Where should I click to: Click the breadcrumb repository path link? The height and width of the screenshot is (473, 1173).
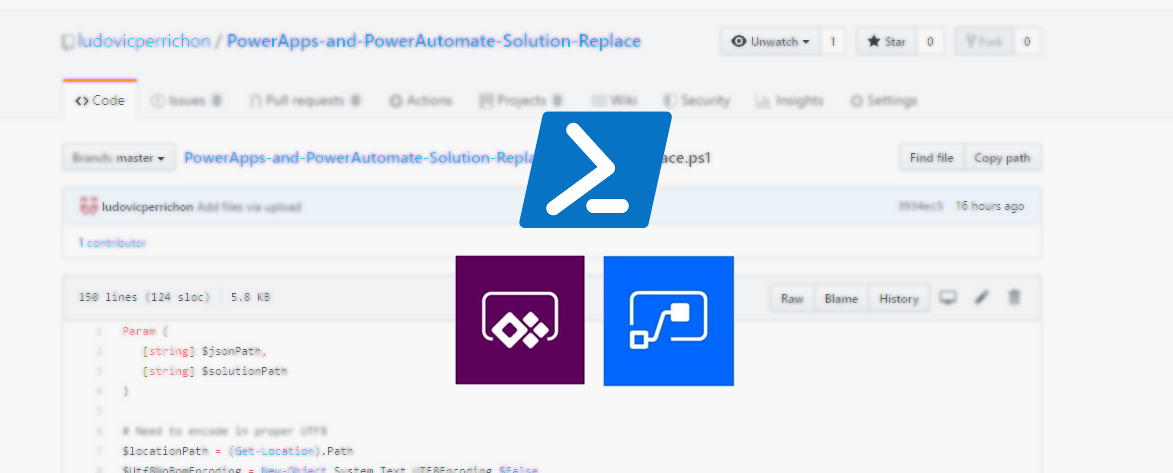point(358,158)
